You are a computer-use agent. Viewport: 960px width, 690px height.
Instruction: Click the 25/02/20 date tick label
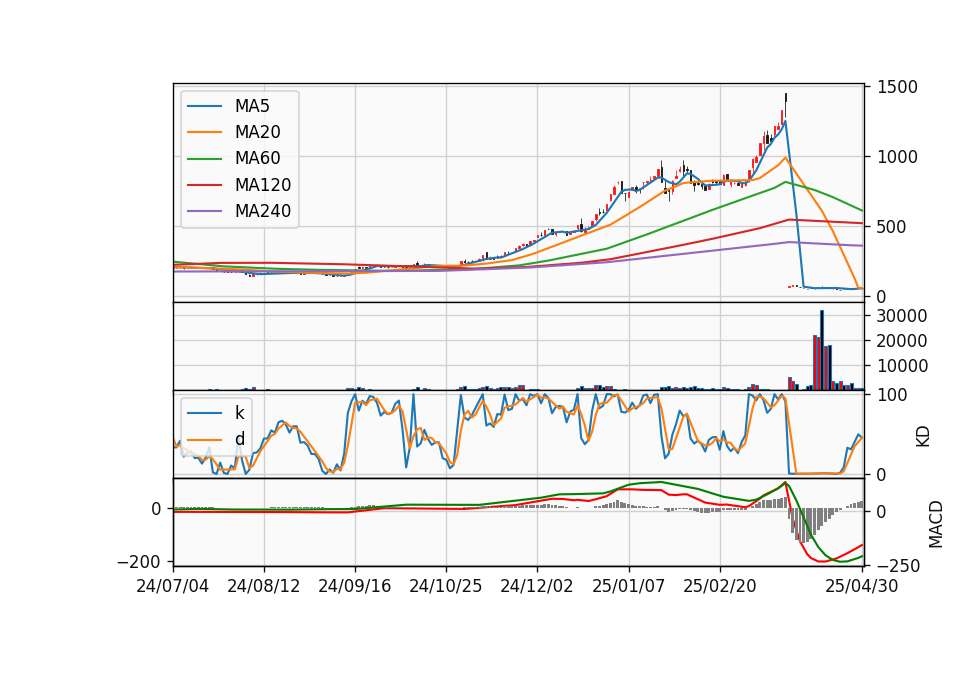tap(719, 586)
